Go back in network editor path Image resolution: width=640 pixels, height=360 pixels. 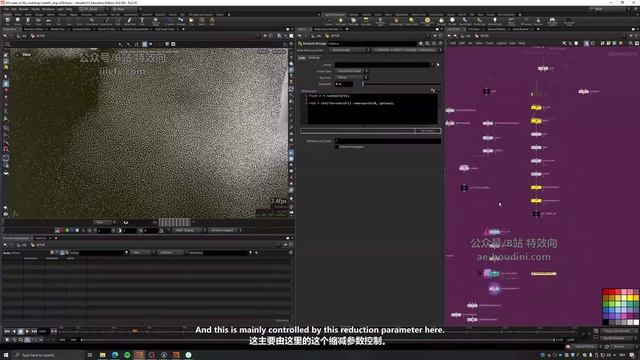[x=449, y=36]
